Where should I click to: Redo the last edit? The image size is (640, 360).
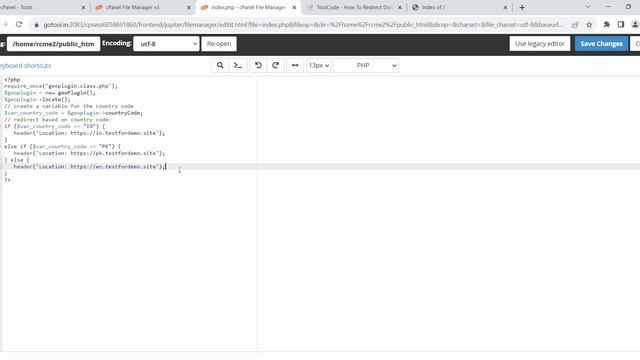pos(276,65)
